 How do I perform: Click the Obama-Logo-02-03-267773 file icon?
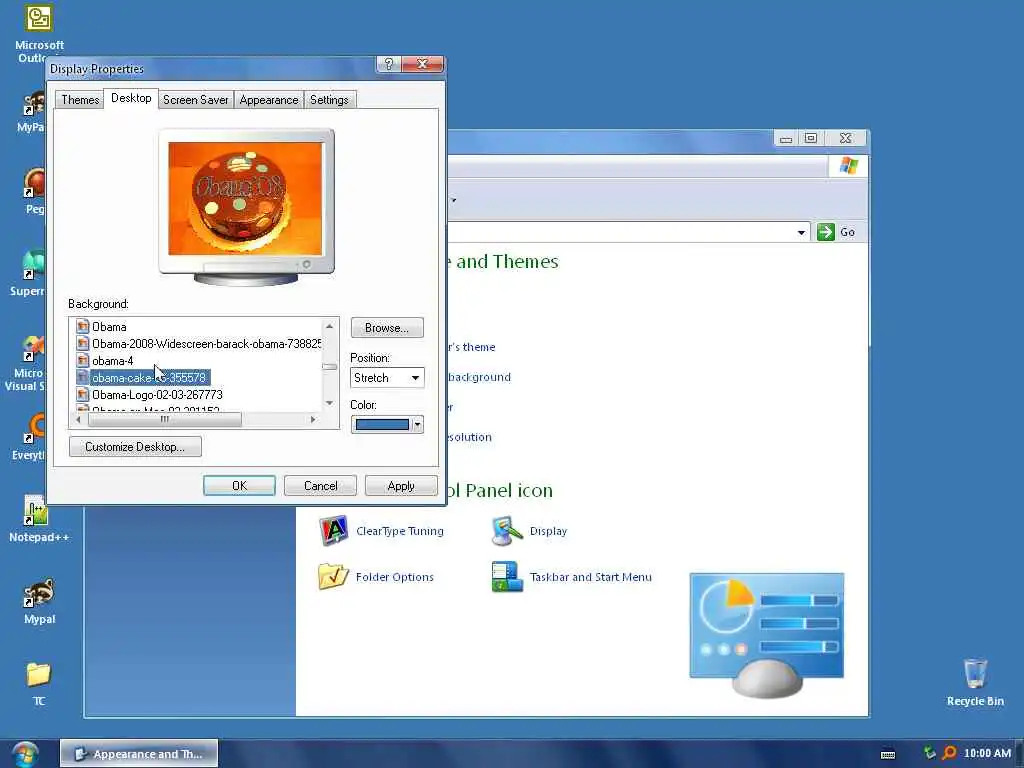pos(82,394)
